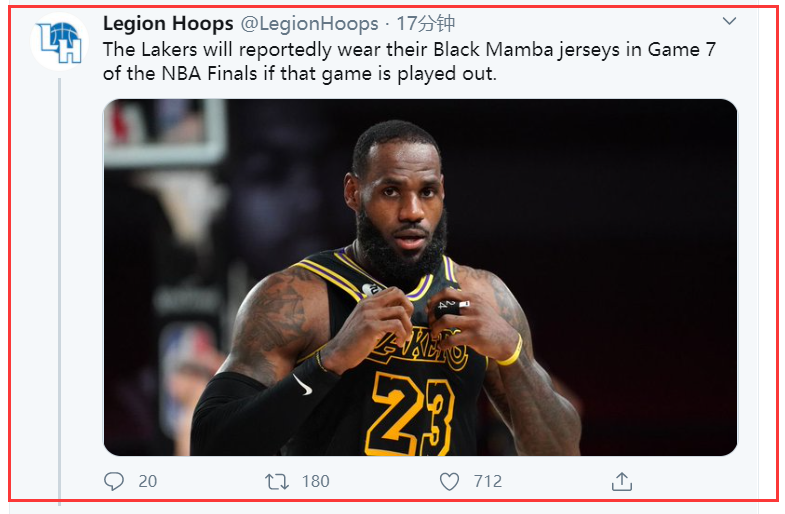Click the retweet count 180
This screenshot has height=514, width=785.
coord(315,481)
